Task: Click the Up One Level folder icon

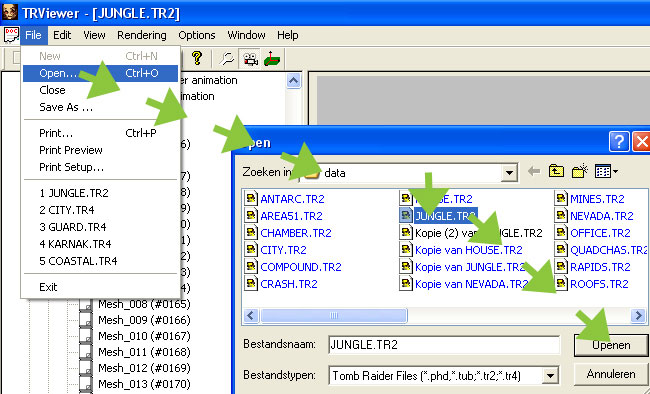Action: 556,171
